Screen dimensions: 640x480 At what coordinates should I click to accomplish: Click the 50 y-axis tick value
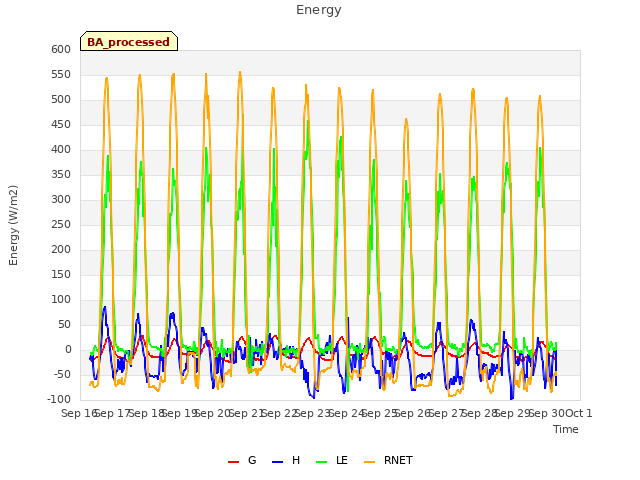[x=64, y=324]
